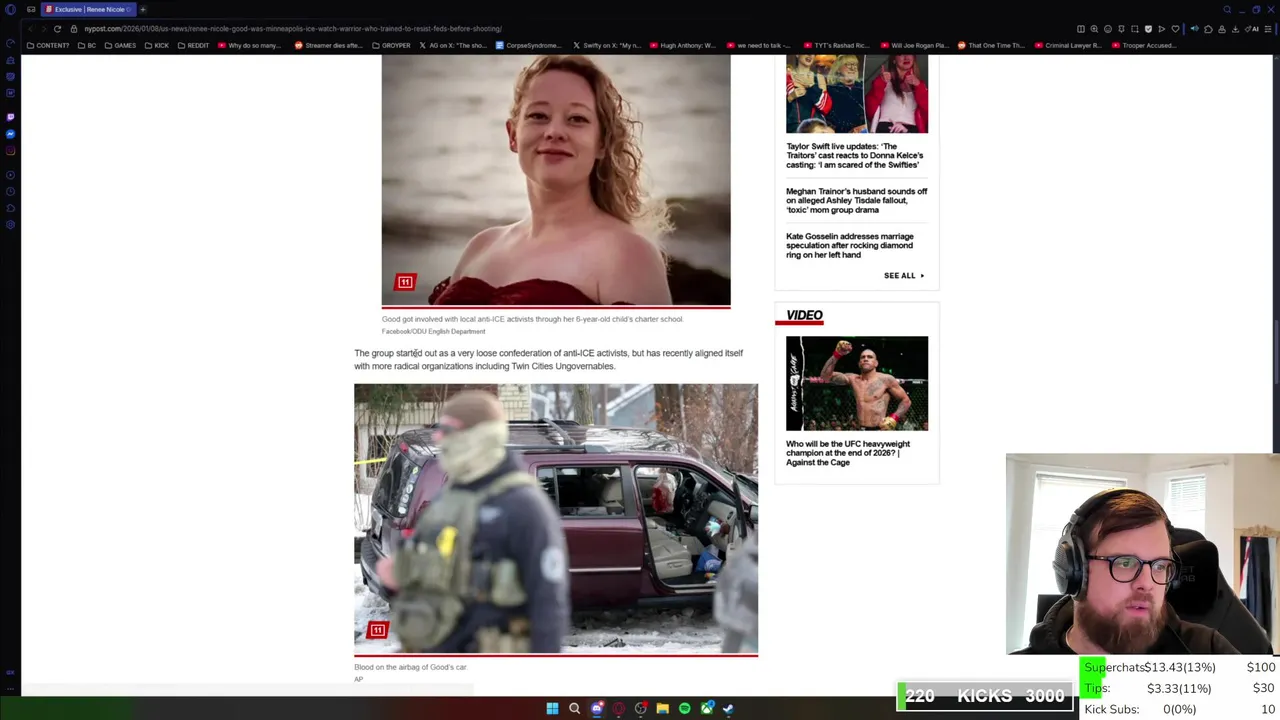Open Spotify from the taskbar
Viewport: 1280px width, 720px height.
point(684,708)
